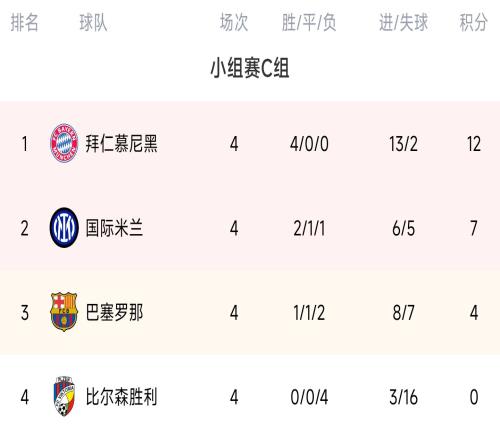Open the 拜仁慕尼黑 team name
The image size is (500, 440).
click(x=121, y=143)
